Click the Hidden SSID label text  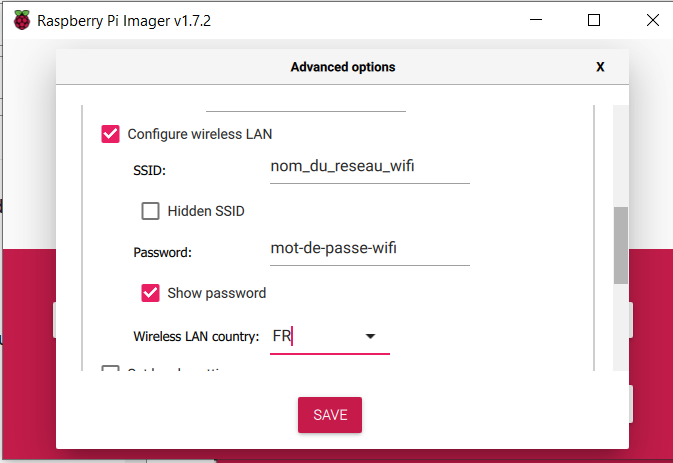pyautogui.click(x=206, y=211)
